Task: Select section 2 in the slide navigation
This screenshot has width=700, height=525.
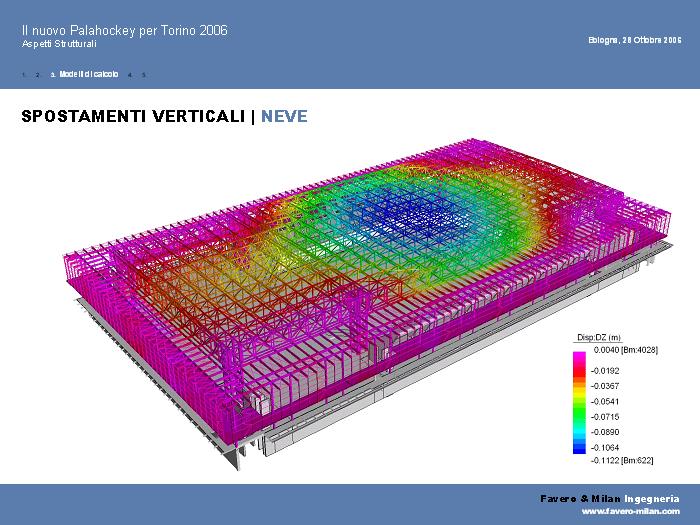Action: (x=37, y=75)
